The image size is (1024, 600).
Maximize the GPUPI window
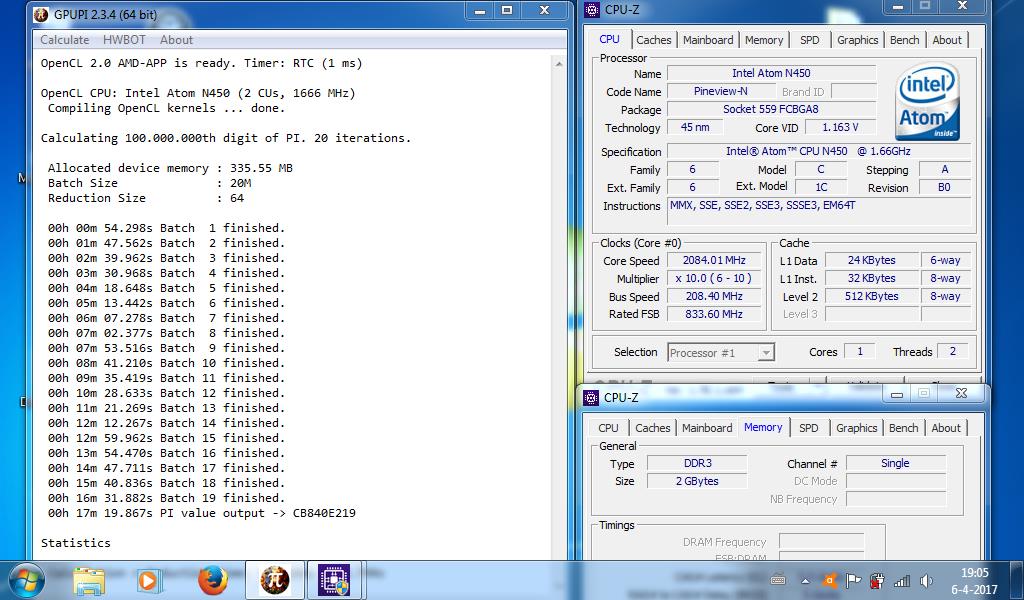point(507,11)
